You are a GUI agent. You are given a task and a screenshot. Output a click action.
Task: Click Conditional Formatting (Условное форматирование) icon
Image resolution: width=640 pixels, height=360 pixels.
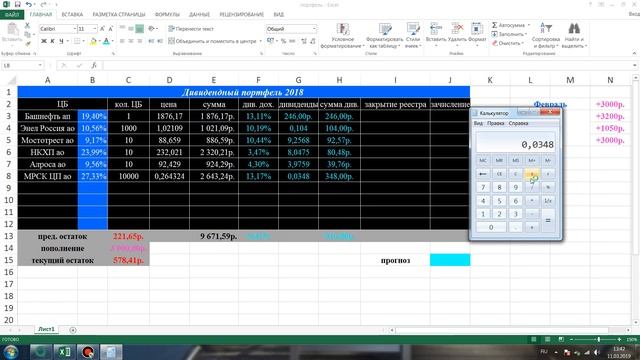343,29
